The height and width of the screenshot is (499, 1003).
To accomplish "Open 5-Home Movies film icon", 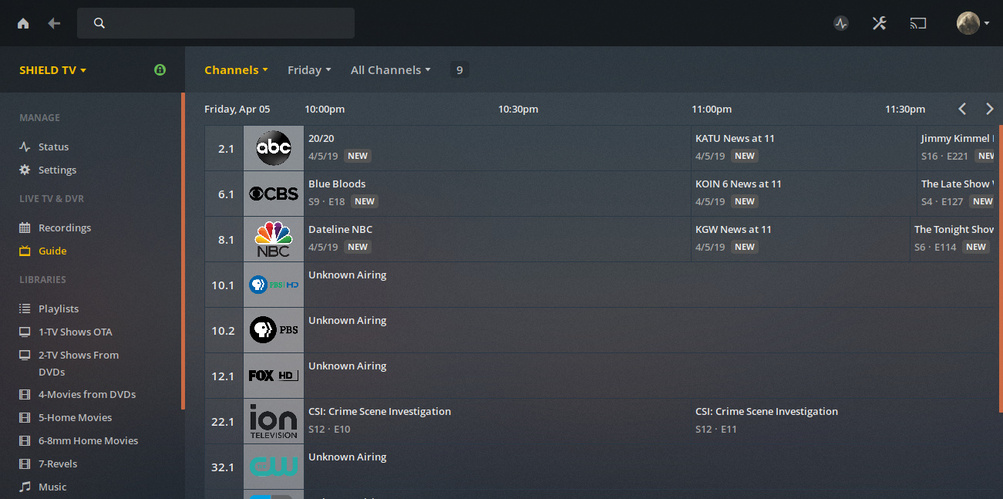I will [25, 418].
